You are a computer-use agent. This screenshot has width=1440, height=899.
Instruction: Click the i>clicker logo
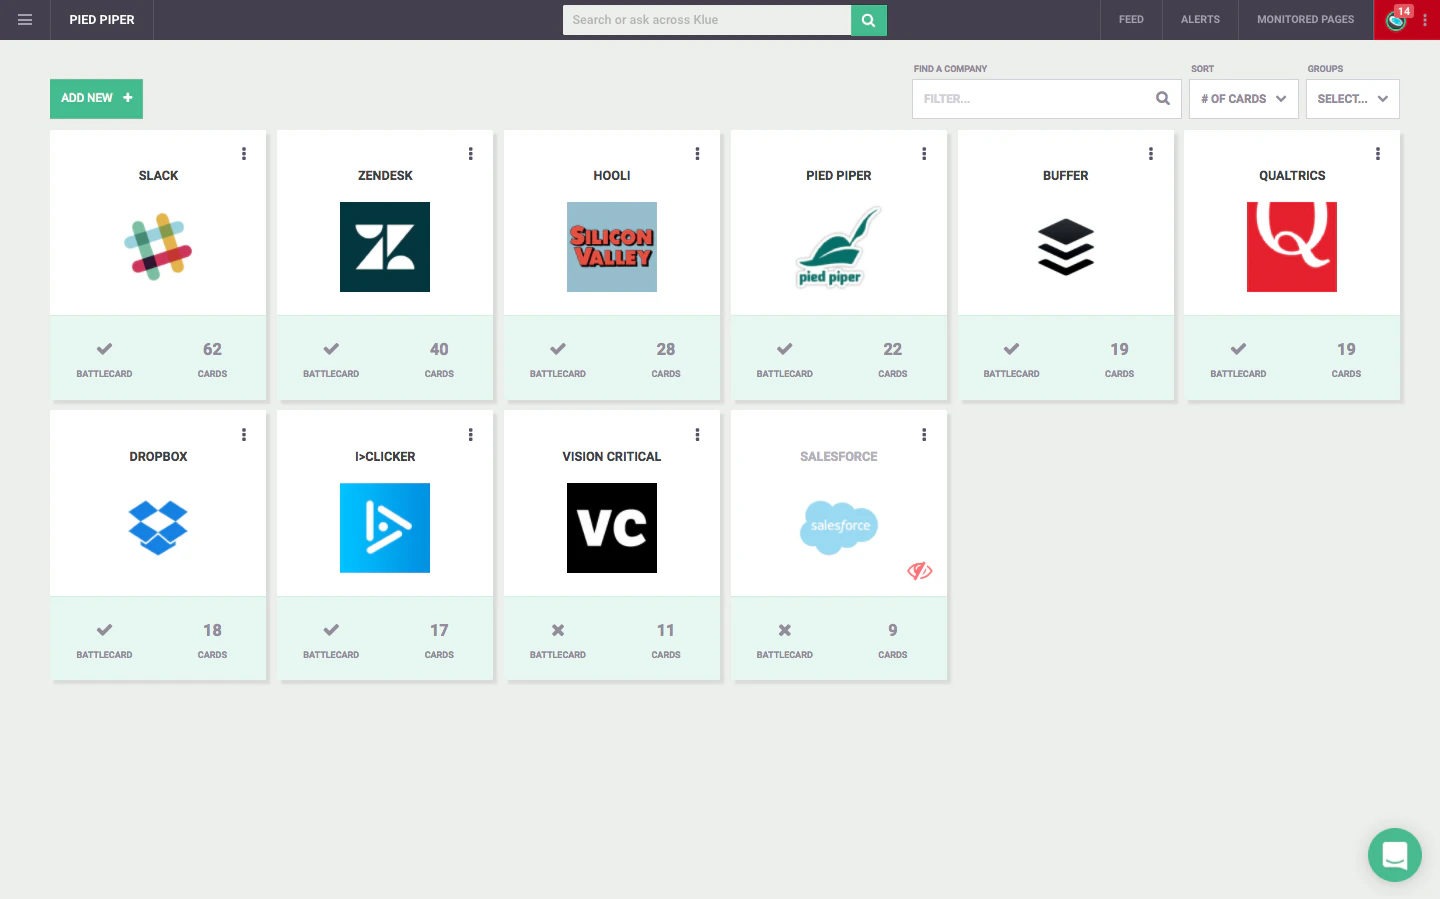click(385, 528)
